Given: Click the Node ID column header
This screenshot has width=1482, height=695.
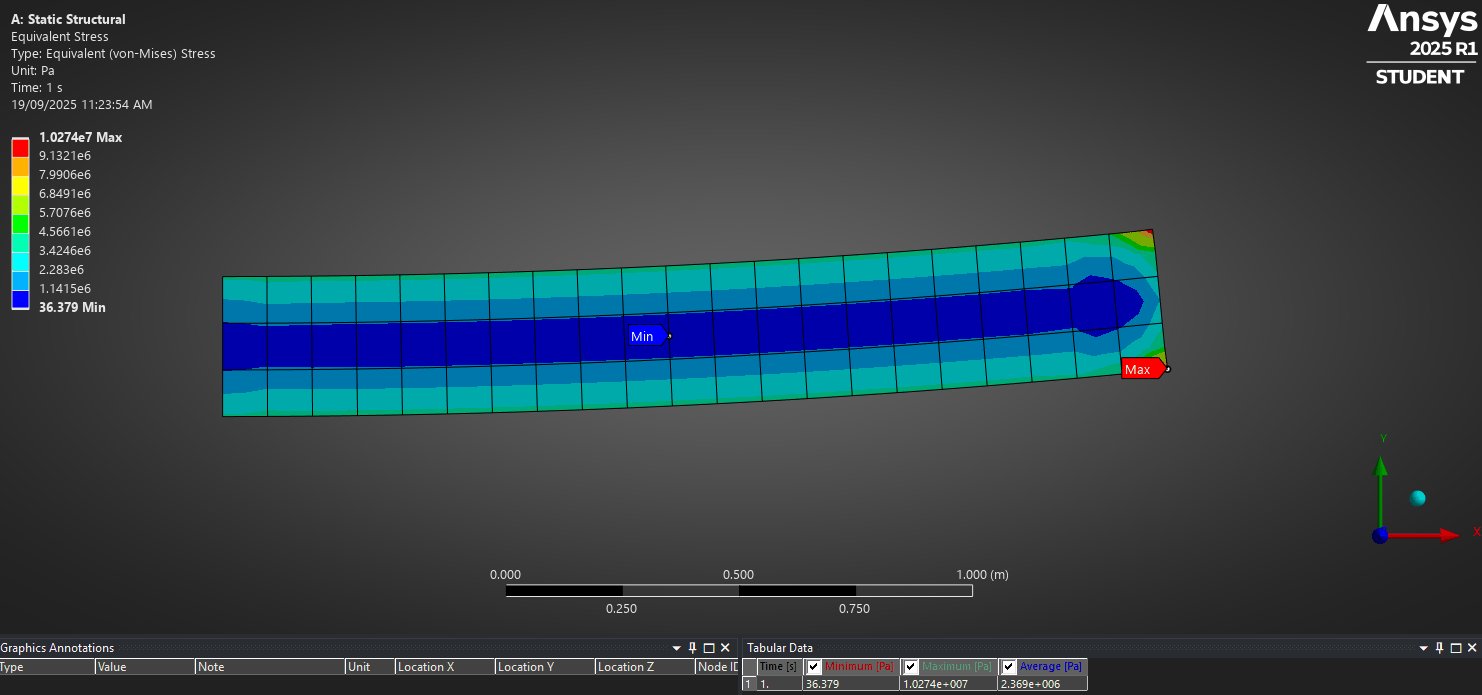Looking at the screenshot, I should [717, 667].
